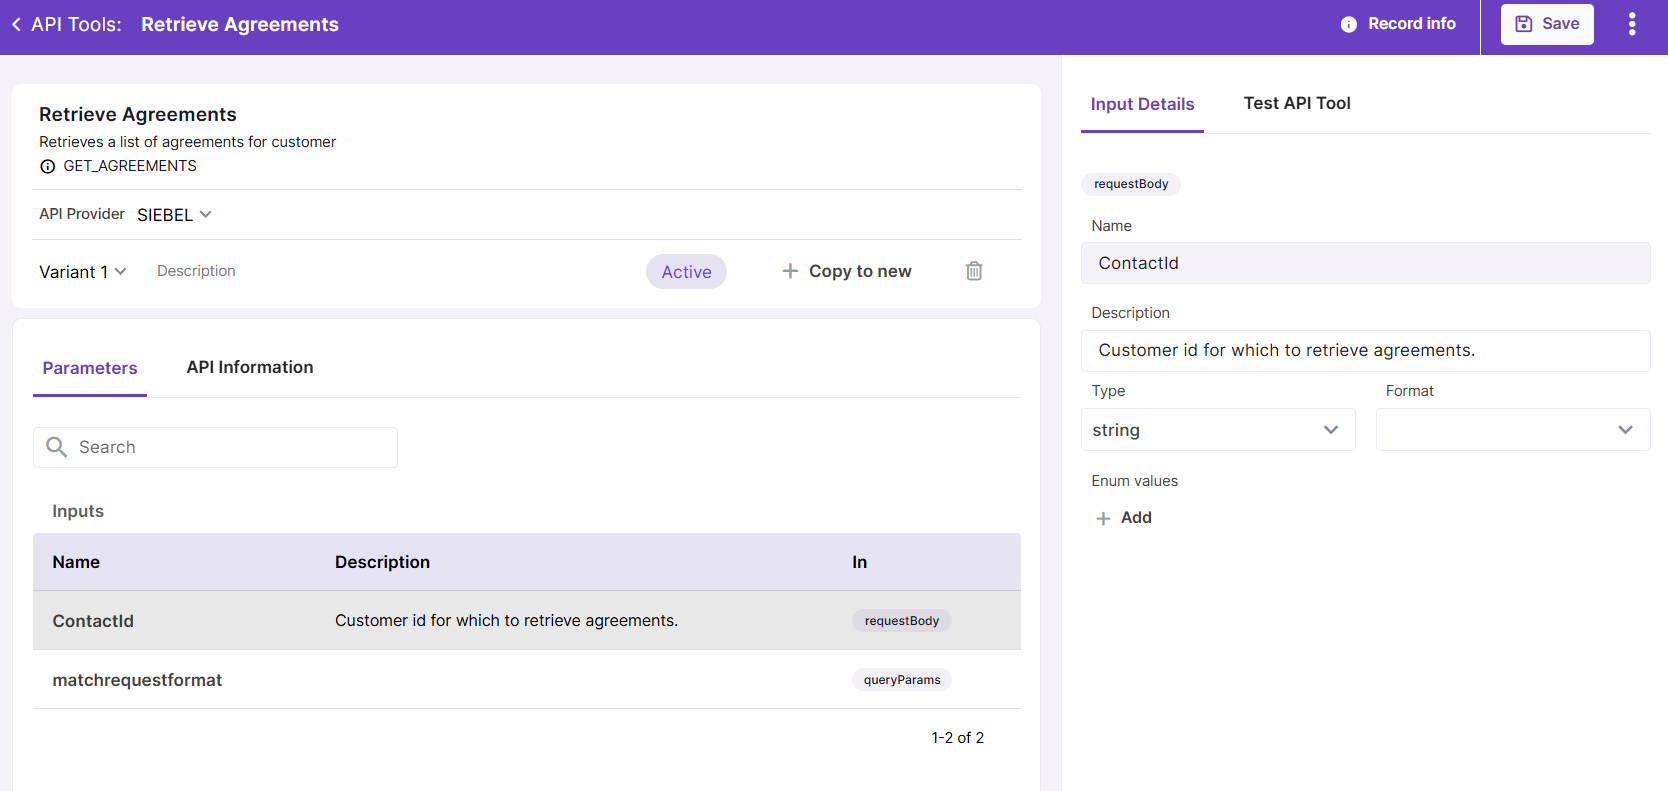
Task: Click the back arrow beside API Tools
Action: pyautogui.click(x=16, y=24)
